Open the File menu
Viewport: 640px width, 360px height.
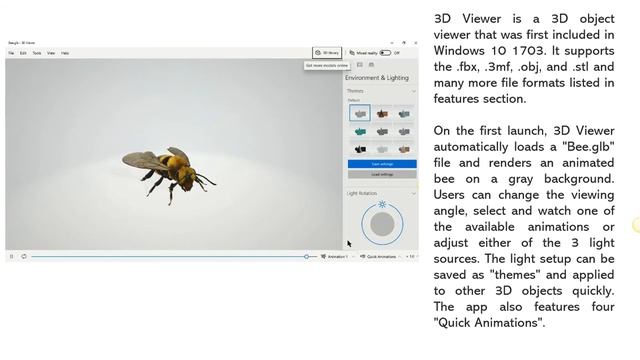11,53
